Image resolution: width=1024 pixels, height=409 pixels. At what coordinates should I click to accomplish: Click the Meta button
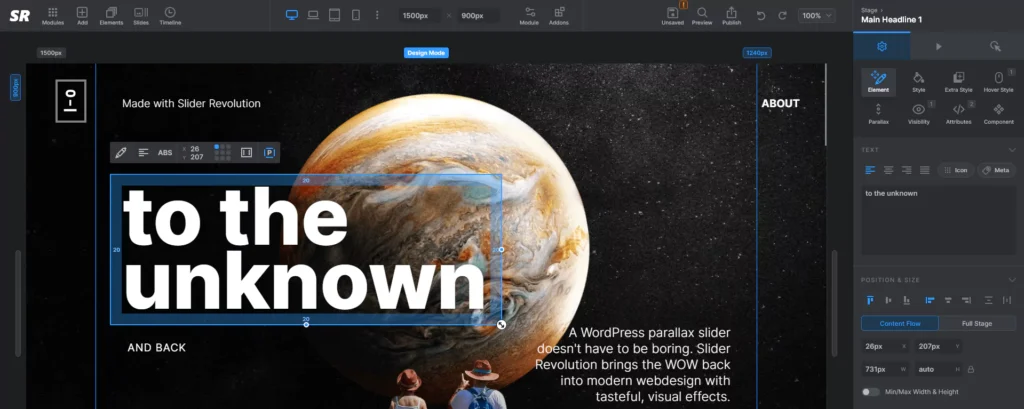point(996,170)
